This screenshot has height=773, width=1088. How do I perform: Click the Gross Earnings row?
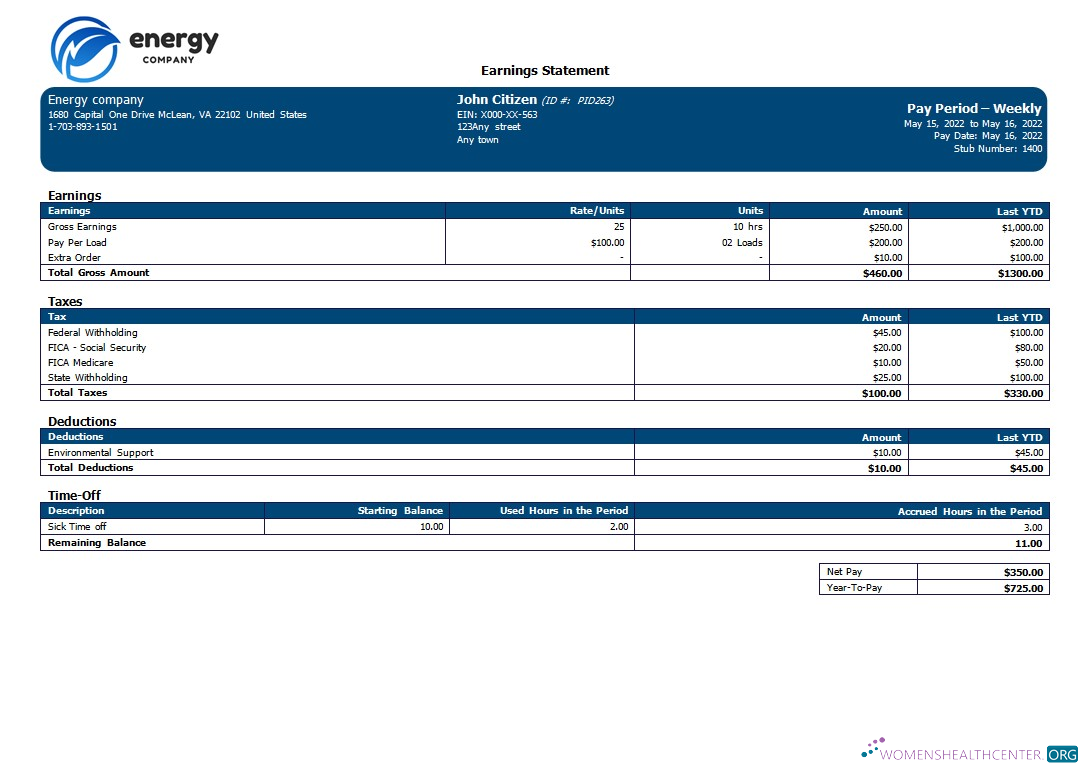[83, 227]
